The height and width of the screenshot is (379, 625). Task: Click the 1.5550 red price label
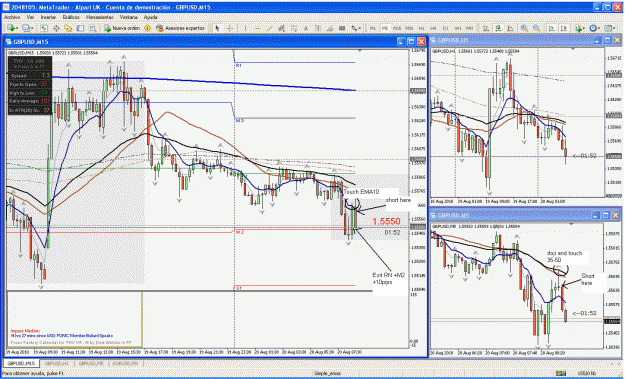point(386,221)
